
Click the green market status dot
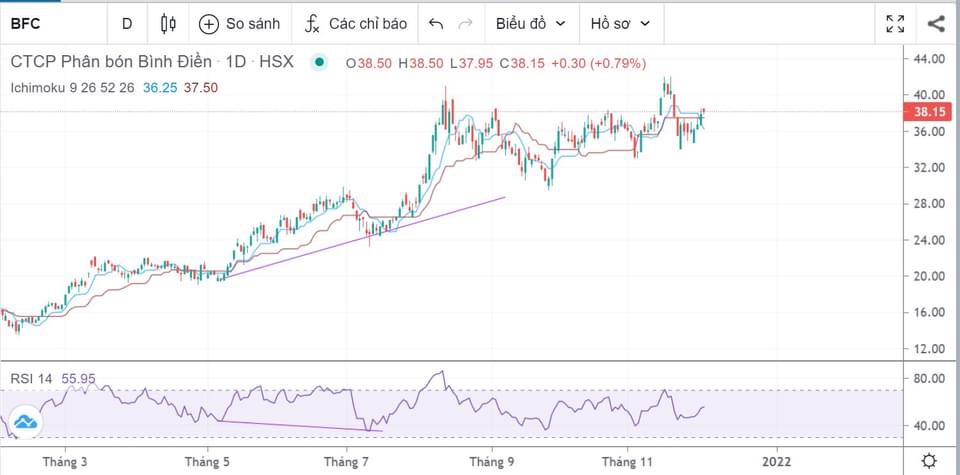point(319,62)
